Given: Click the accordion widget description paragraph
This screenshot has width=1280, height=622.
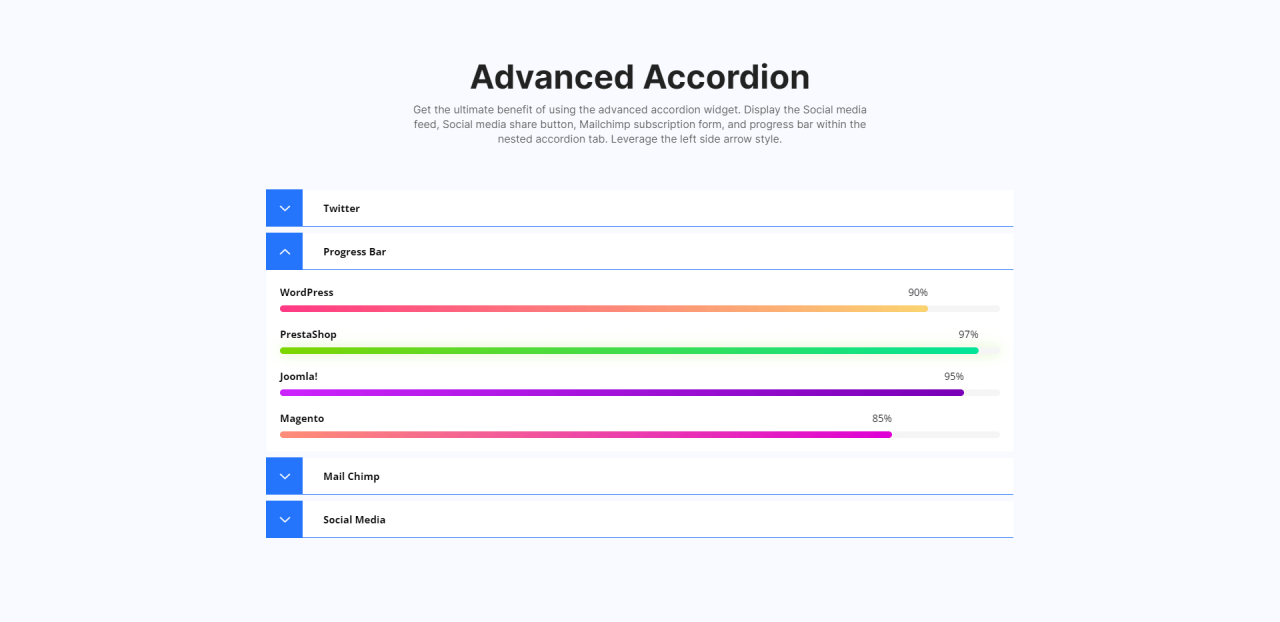Looking at the screenshot, I should pos(640,124).
